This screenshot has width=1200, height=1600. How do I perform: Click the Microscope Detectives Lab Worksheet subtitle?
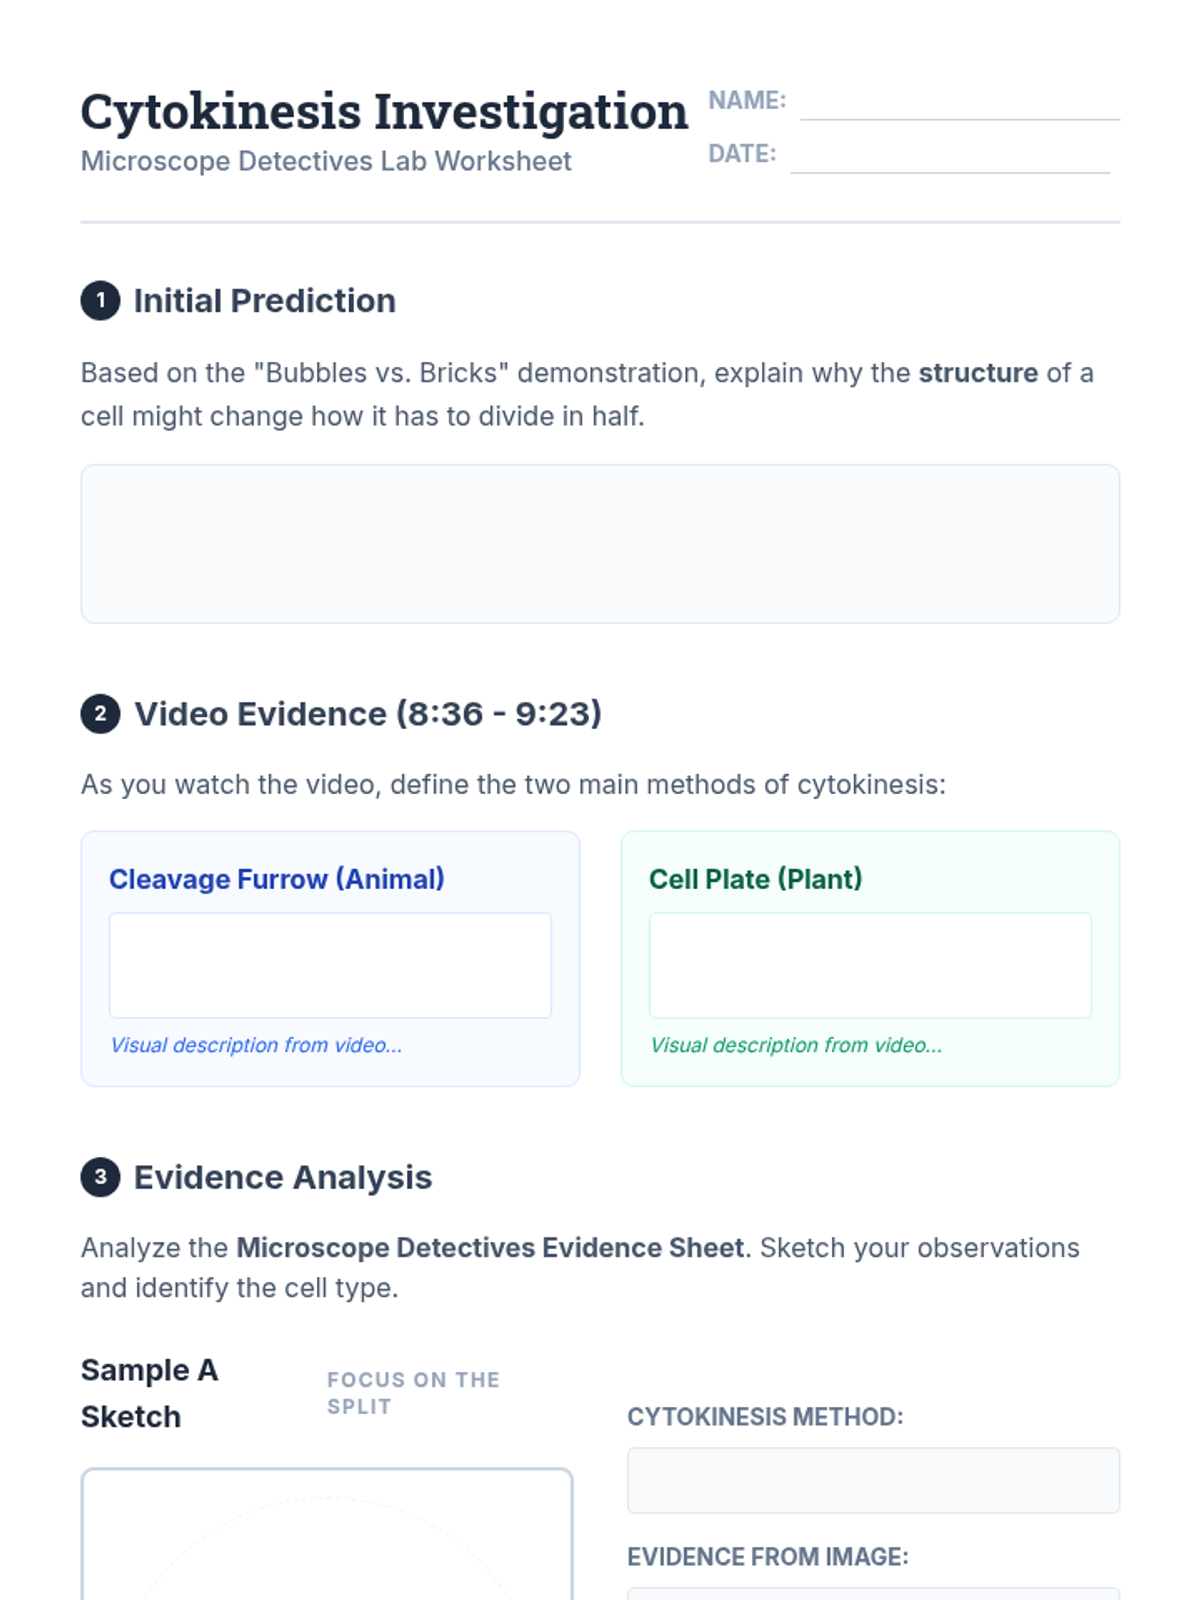326,161
